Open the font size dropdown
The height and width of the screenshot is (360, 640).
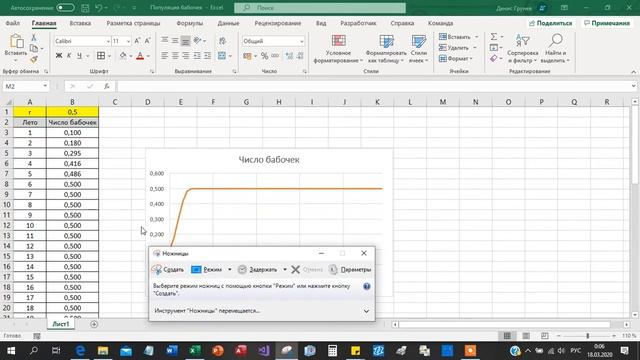pyautogui.click(x=128, y=41)
